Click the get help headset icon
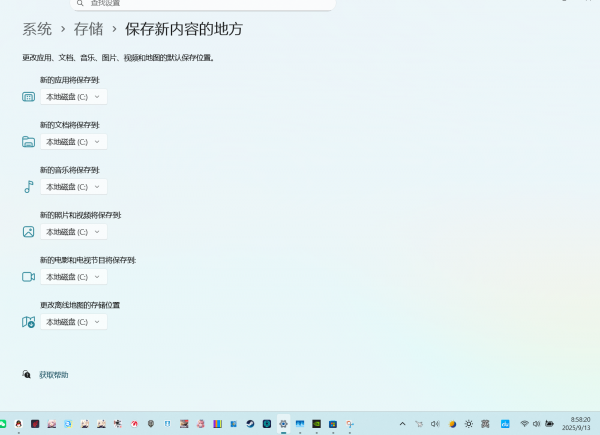 point(27,375)
